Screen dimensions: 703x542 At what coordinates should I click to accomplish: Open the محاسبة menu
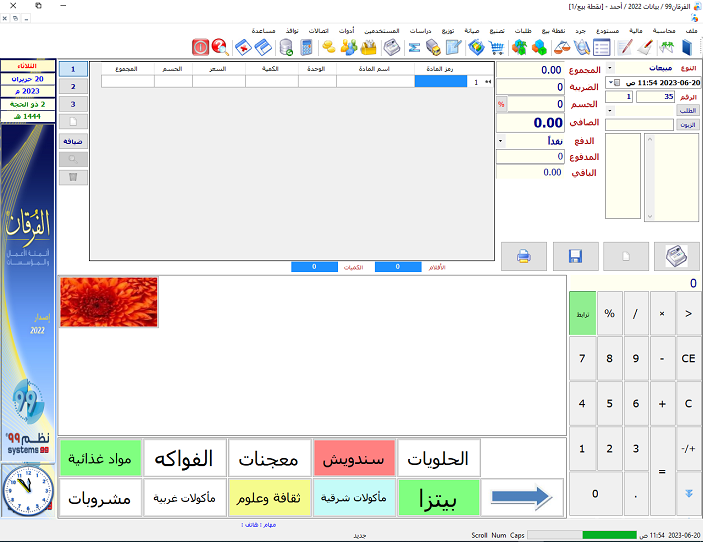point(665,31)
